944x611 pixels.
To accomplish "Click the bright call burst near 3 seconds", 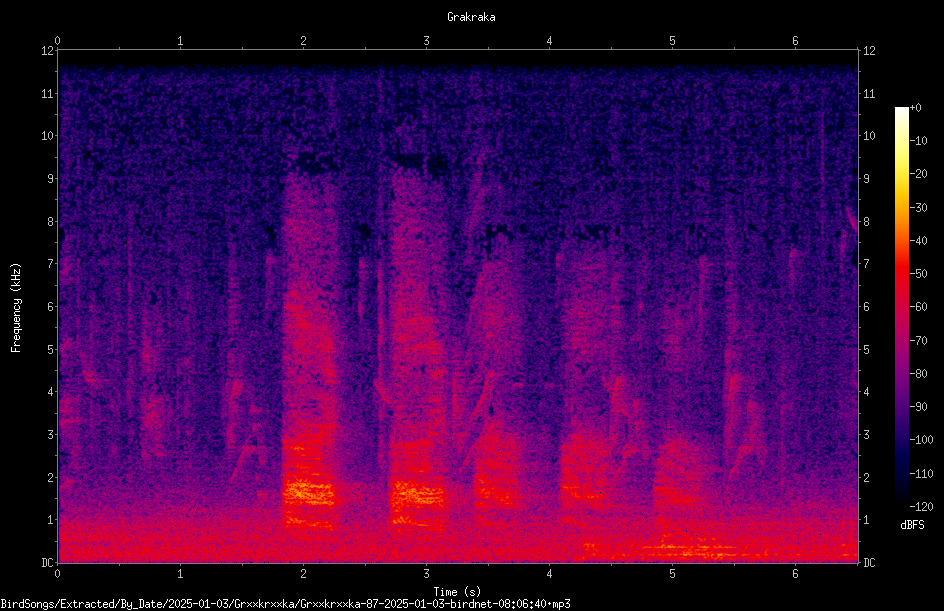I will [417, 497].
